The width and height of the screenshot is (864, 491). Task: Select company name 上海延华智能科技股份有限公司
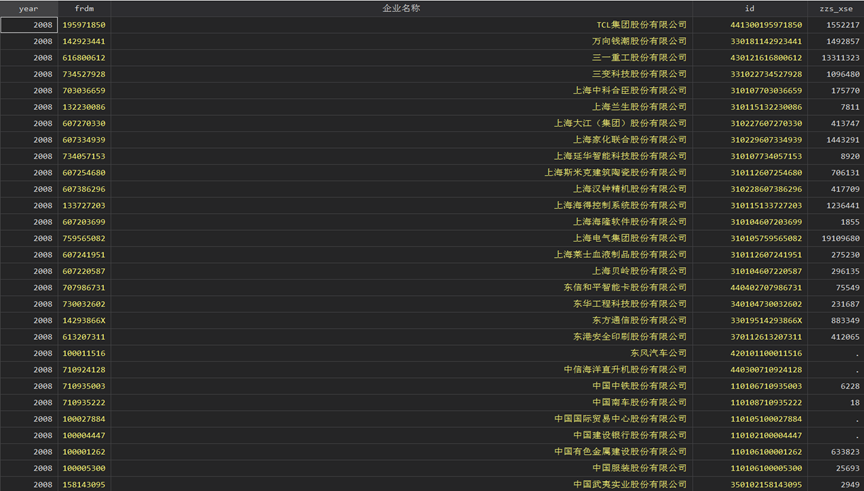[620, 157]
